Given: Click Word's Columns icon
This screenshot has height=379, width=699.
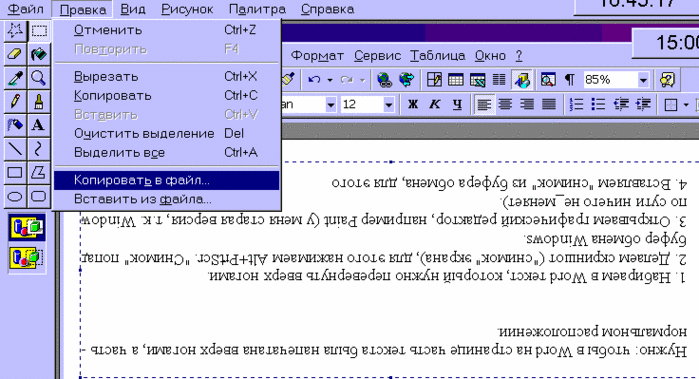Looking at the screenshot, I should 499,80.
